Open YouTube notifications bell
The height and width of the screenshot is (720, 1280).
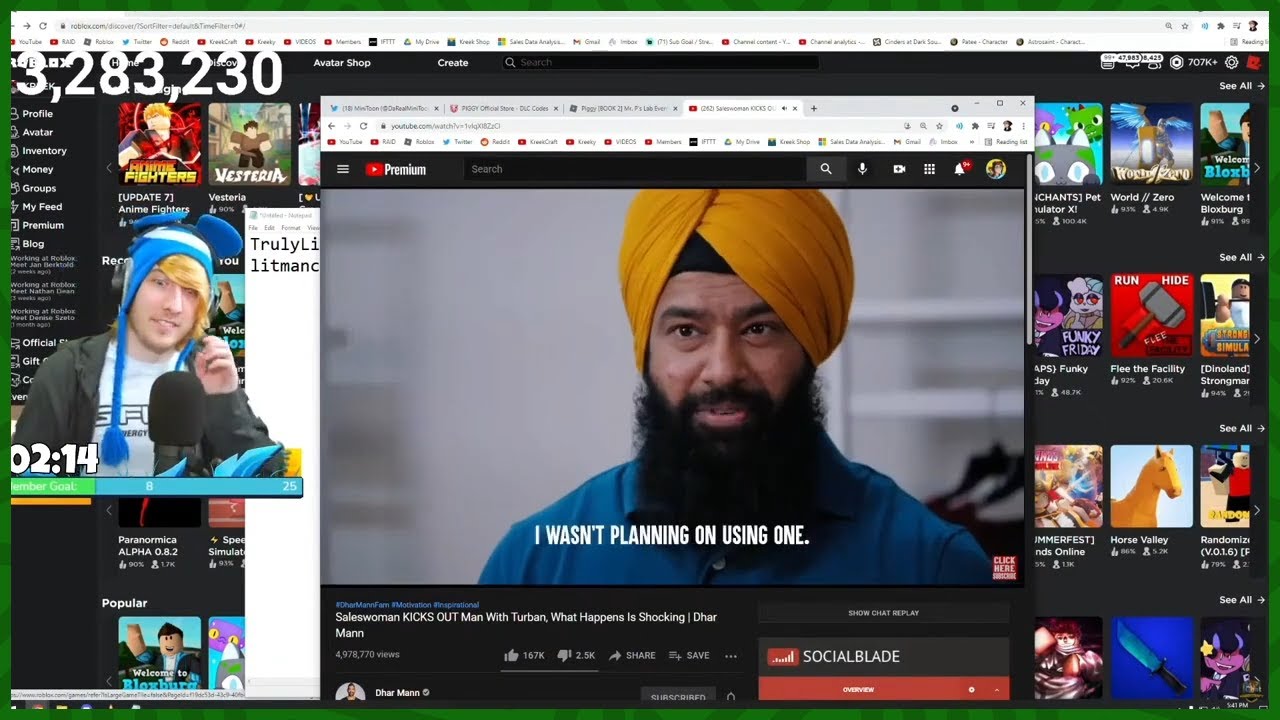pos(960,169)
